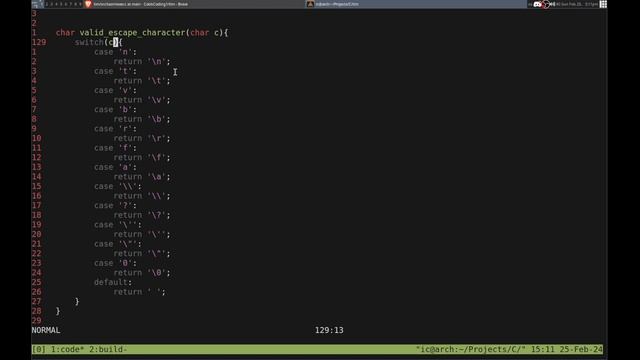Screen dimensions: 640x360
Task: Click the closing brace on relative line 27
Action: point(77,302)
